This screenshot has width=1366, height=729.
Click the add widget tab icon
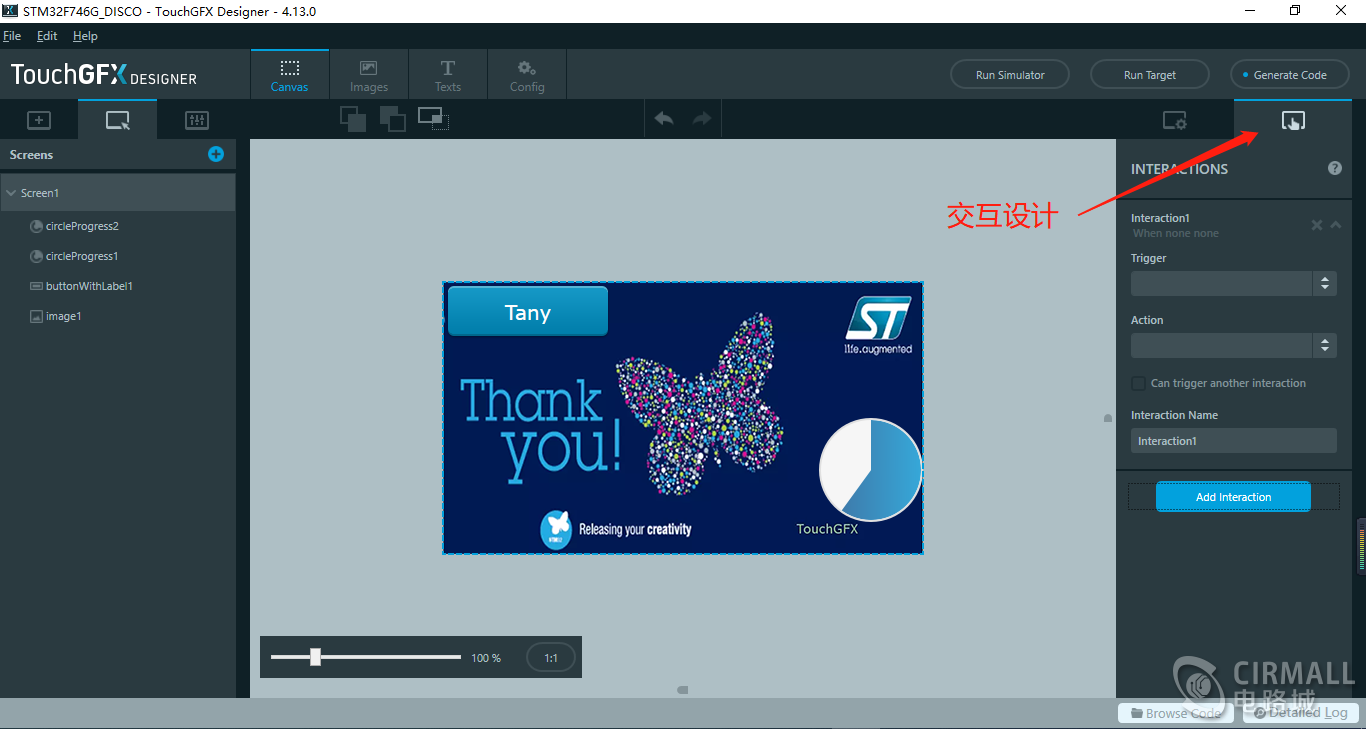coord(38,120)
